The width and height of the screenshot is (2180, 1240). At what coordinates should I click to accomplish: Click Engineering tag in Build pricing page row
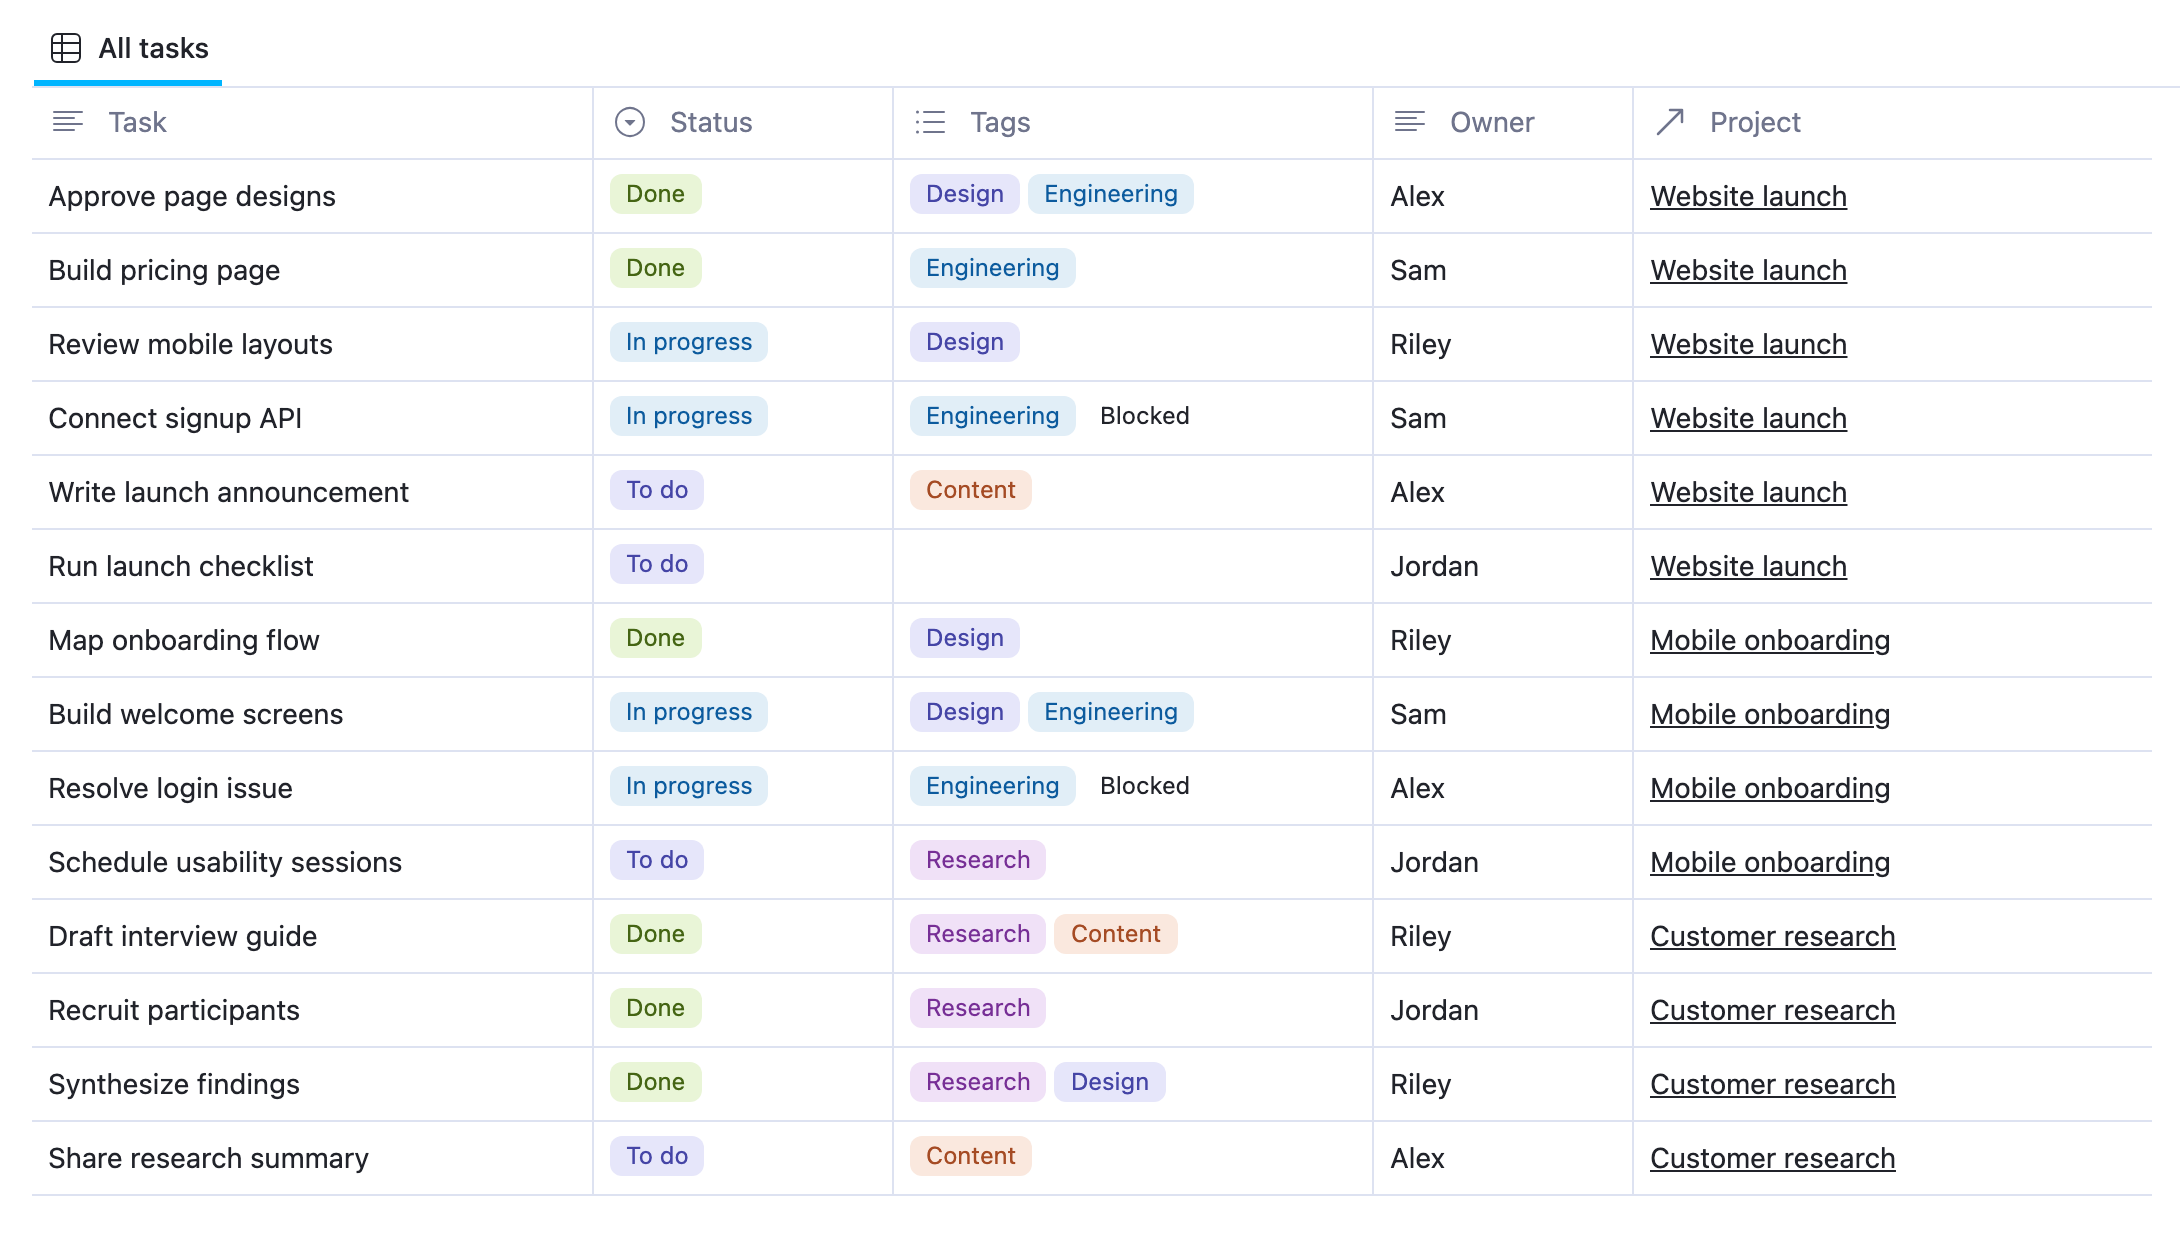click(x=993, y=268)
